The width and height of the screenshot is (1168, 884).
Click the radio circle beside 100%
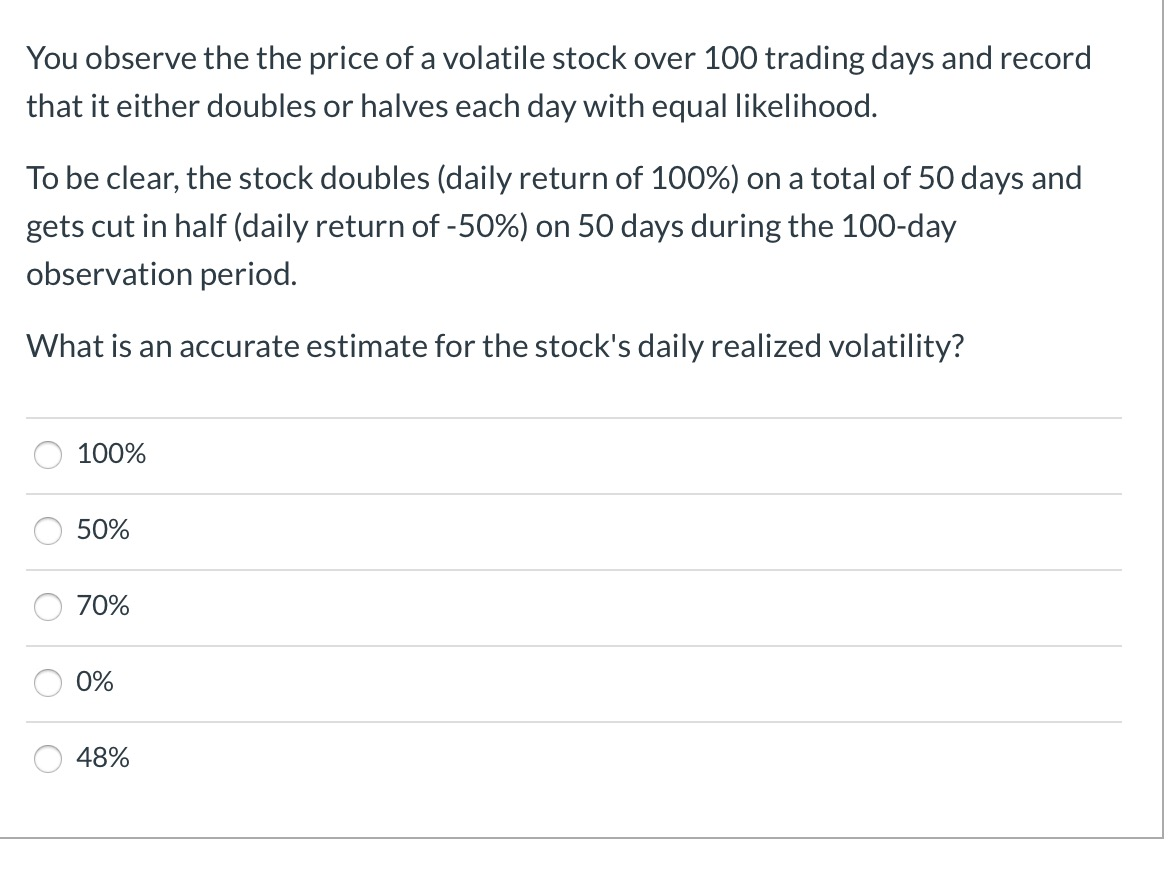(47, 454)
